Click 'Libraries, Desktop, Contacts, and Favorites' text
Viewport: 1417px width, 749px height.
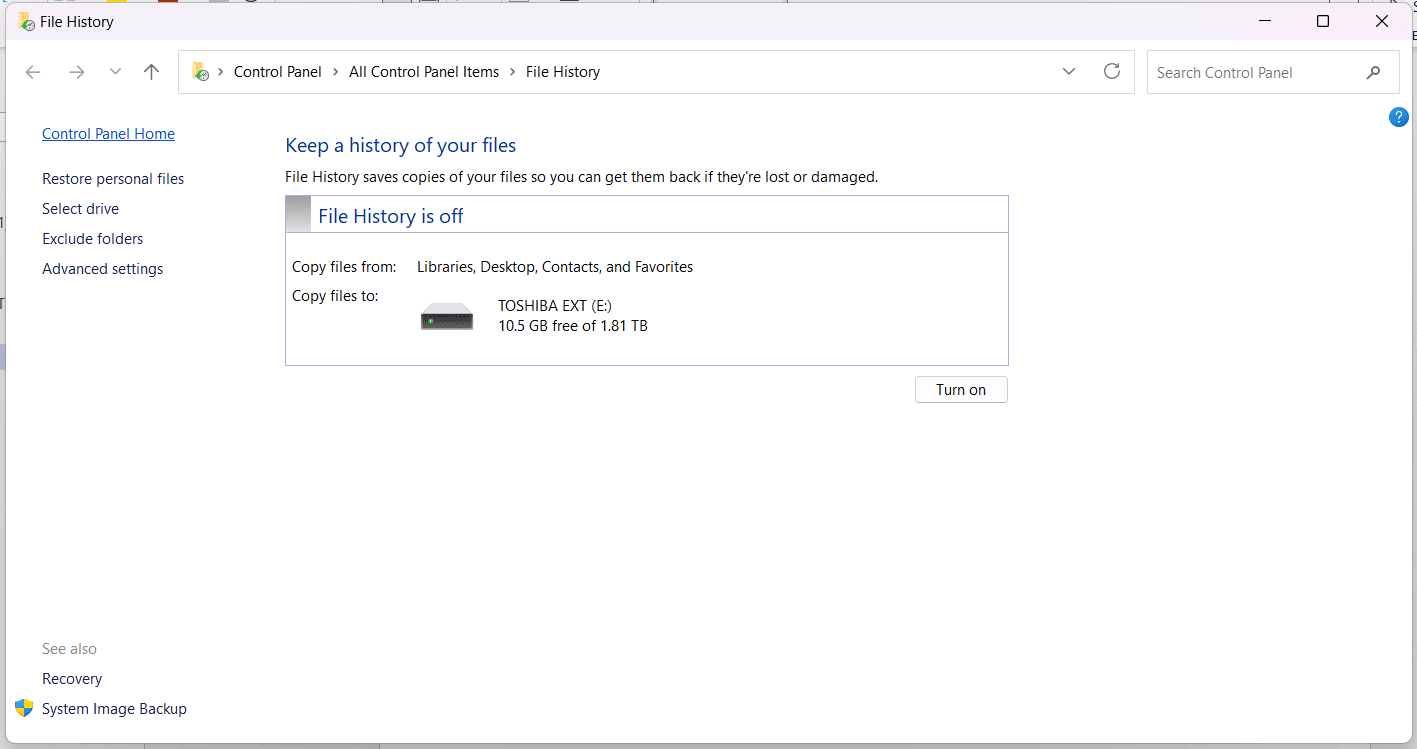tap(555, 267)
